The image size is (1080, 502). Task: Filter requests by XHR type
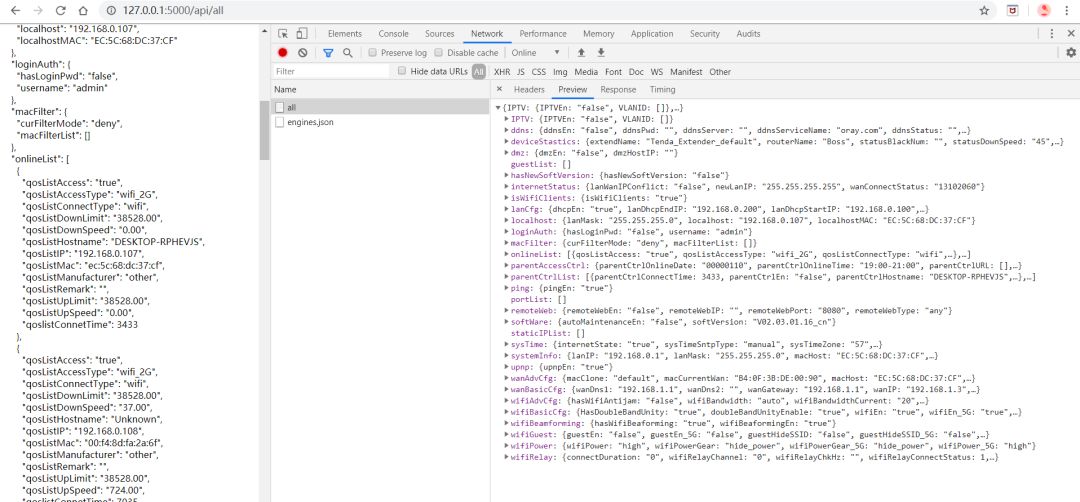click(x=502, y=72)
